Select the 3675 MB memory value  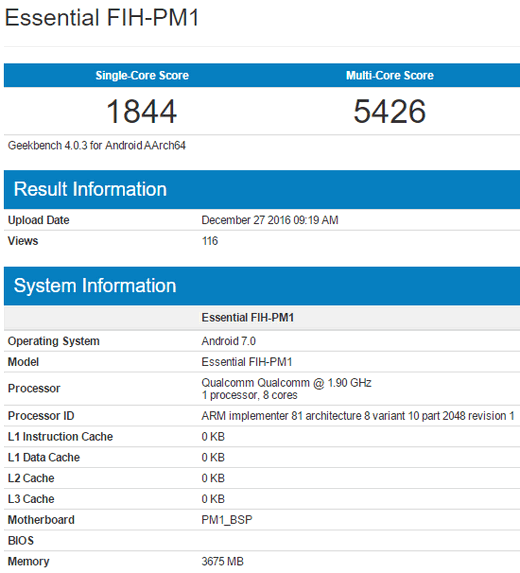[x=223, y=561]
